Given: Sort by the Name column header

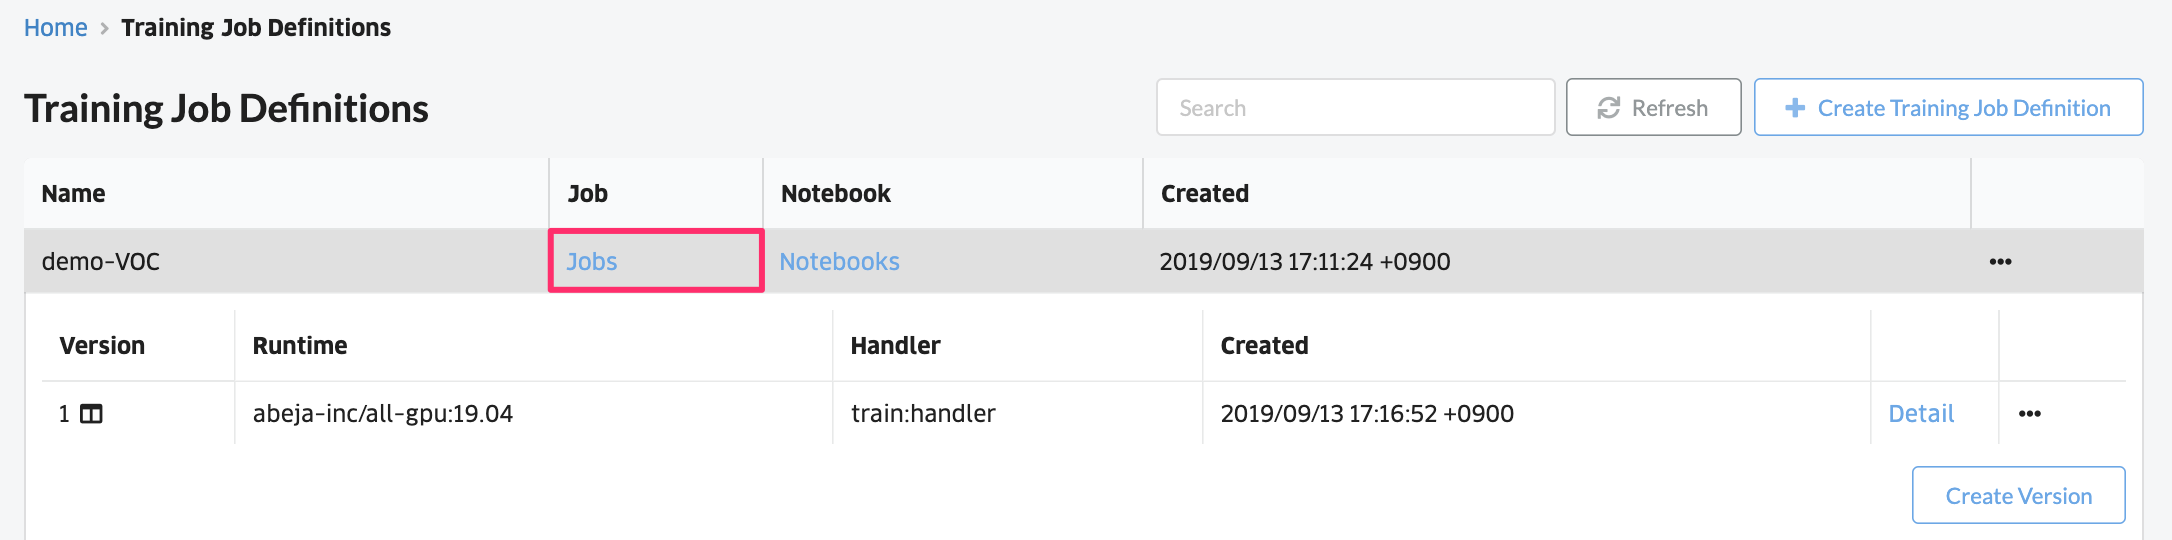Looking at the screenshot, I should click(73, 194).
